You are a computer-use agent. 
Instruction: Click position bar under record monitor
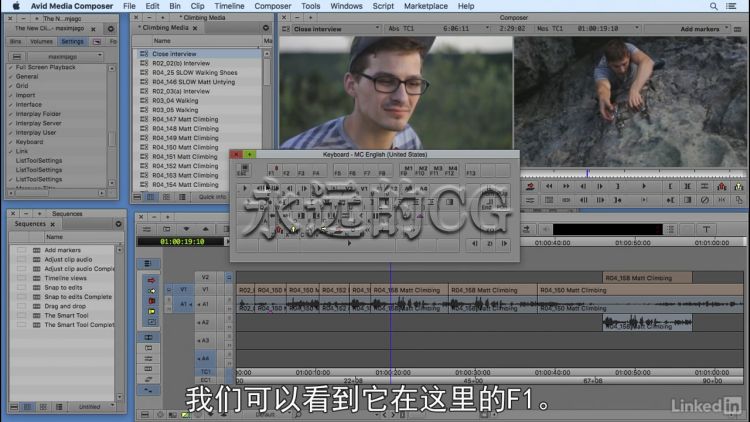pos(632,173)
